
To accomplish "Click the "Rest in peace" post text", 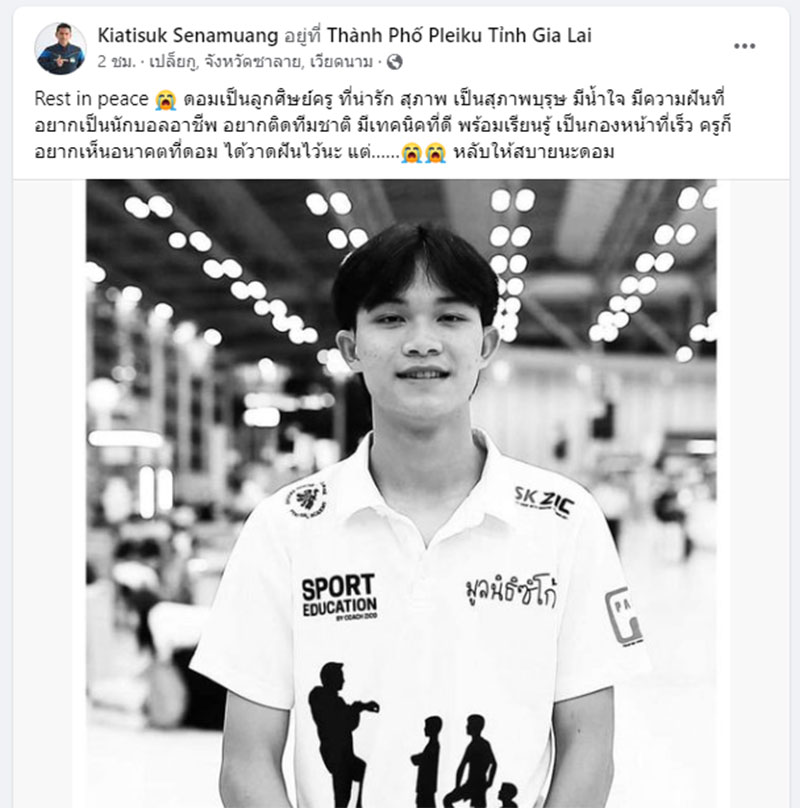I will tap(92, 99).
